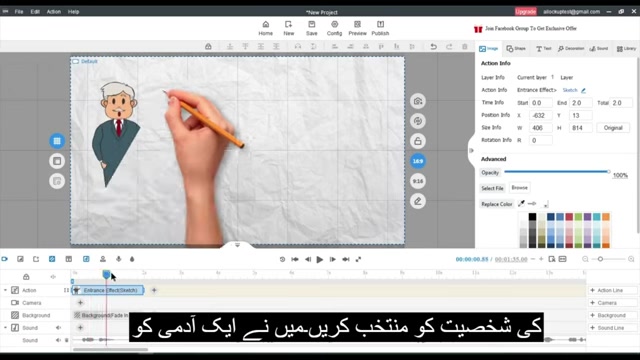Switch to the Library tab
Image resolution: width=640 pixels, height=360 pixels.
[x=626, y=49]
